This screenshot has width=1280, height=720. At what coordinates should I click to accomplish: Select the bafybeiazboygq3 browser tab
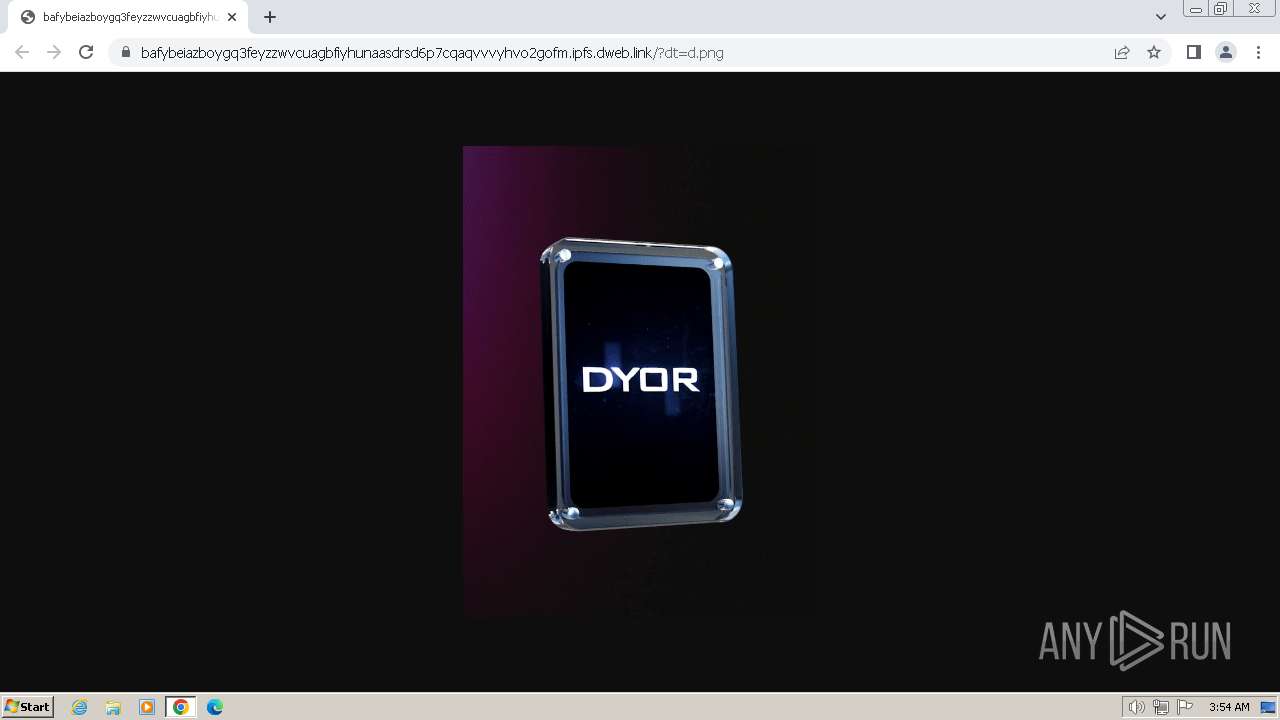pos(128,17)
